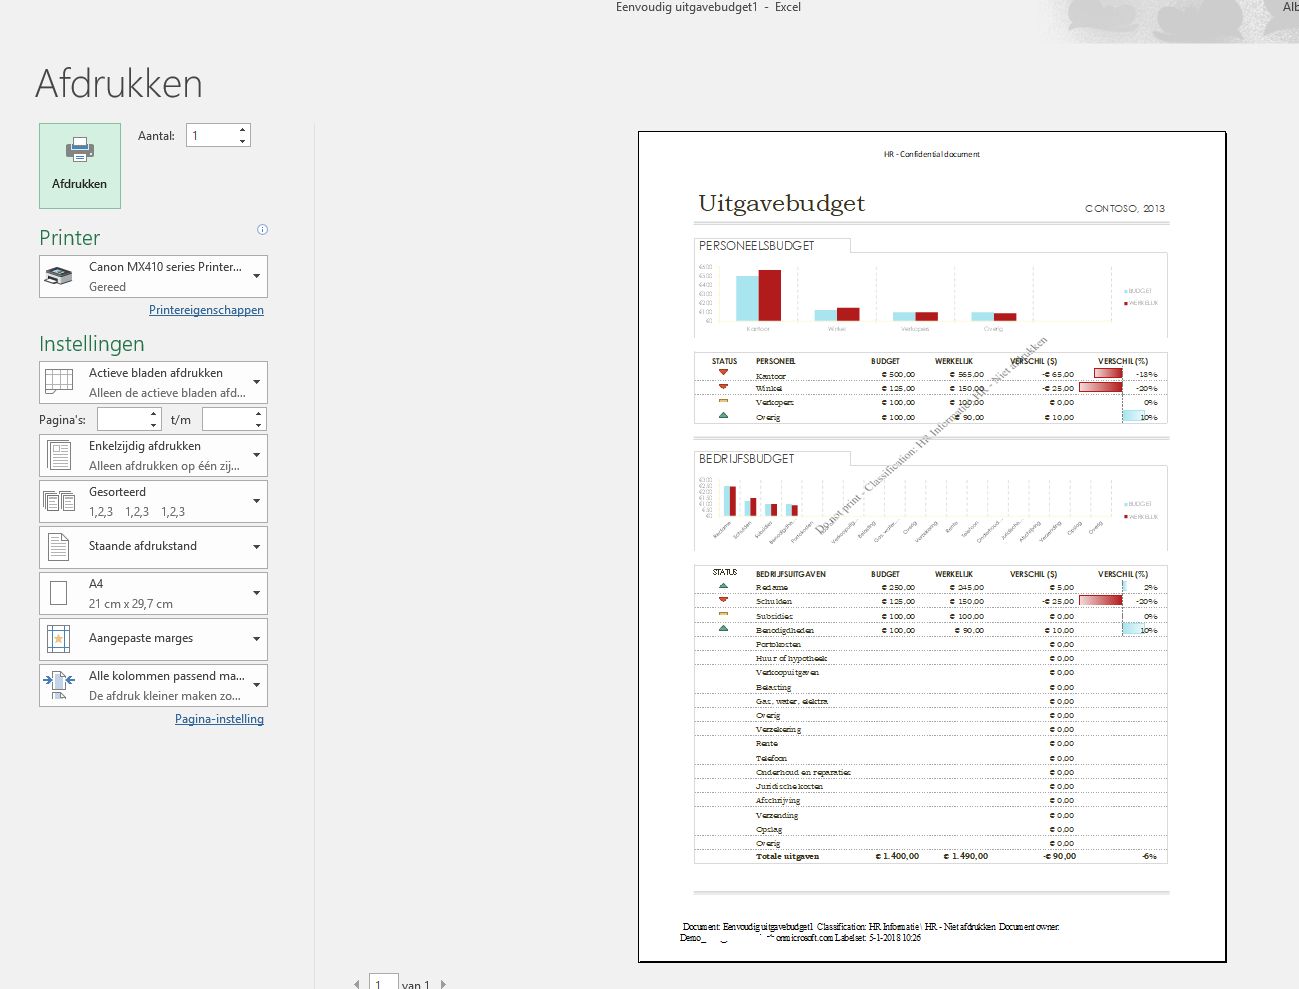The height and width of the screenshot is (989, 1299).
Task: Change Staande afdrukstand orientation
Action: (x=154, y=547)
